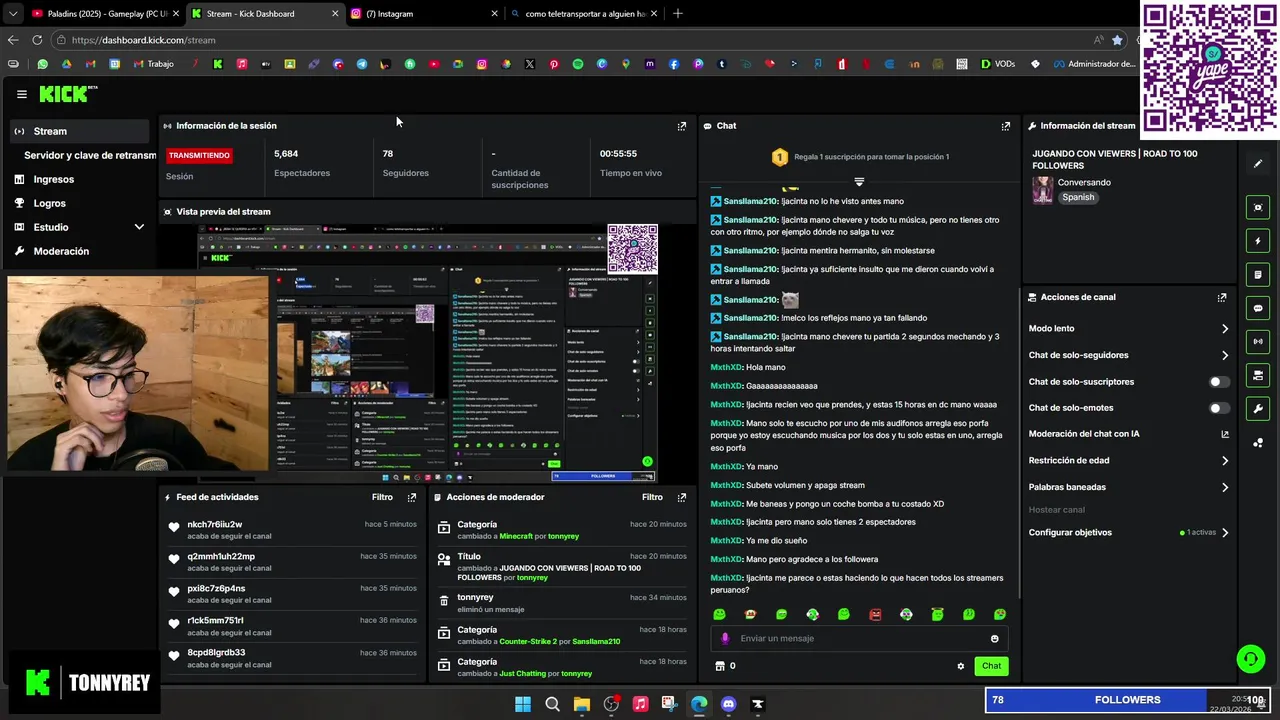The height and width of the screenshot is (720, 1280).
Task: Click the capture frame icon in the right sidebar
Action: pyautogui.click(x=1258, y=207)
